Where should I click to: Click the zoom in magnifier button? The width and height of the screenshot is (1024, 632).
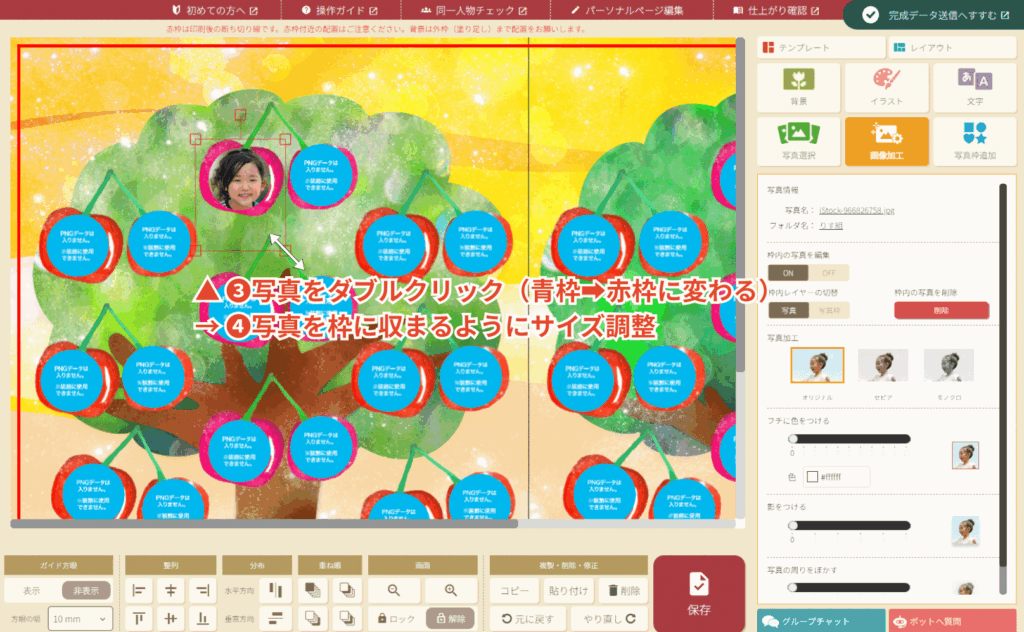(451, 591)
